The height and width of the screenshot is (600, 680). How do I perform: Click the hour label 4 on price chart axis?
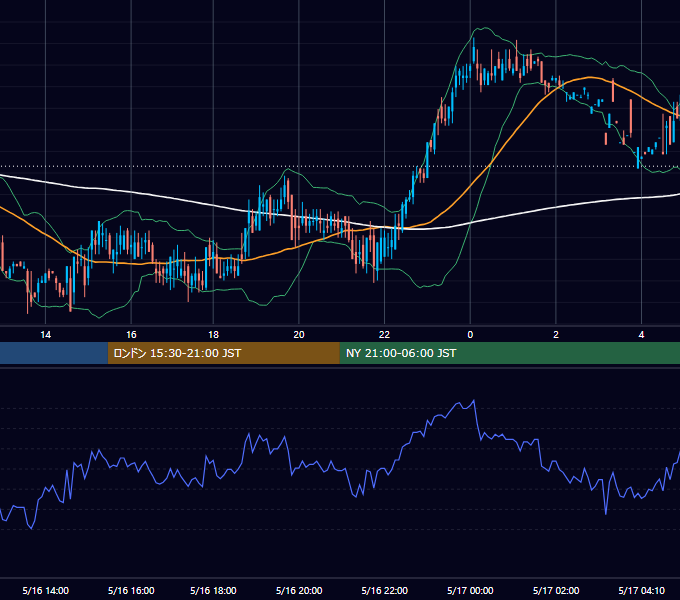click(x=641, y=335)
